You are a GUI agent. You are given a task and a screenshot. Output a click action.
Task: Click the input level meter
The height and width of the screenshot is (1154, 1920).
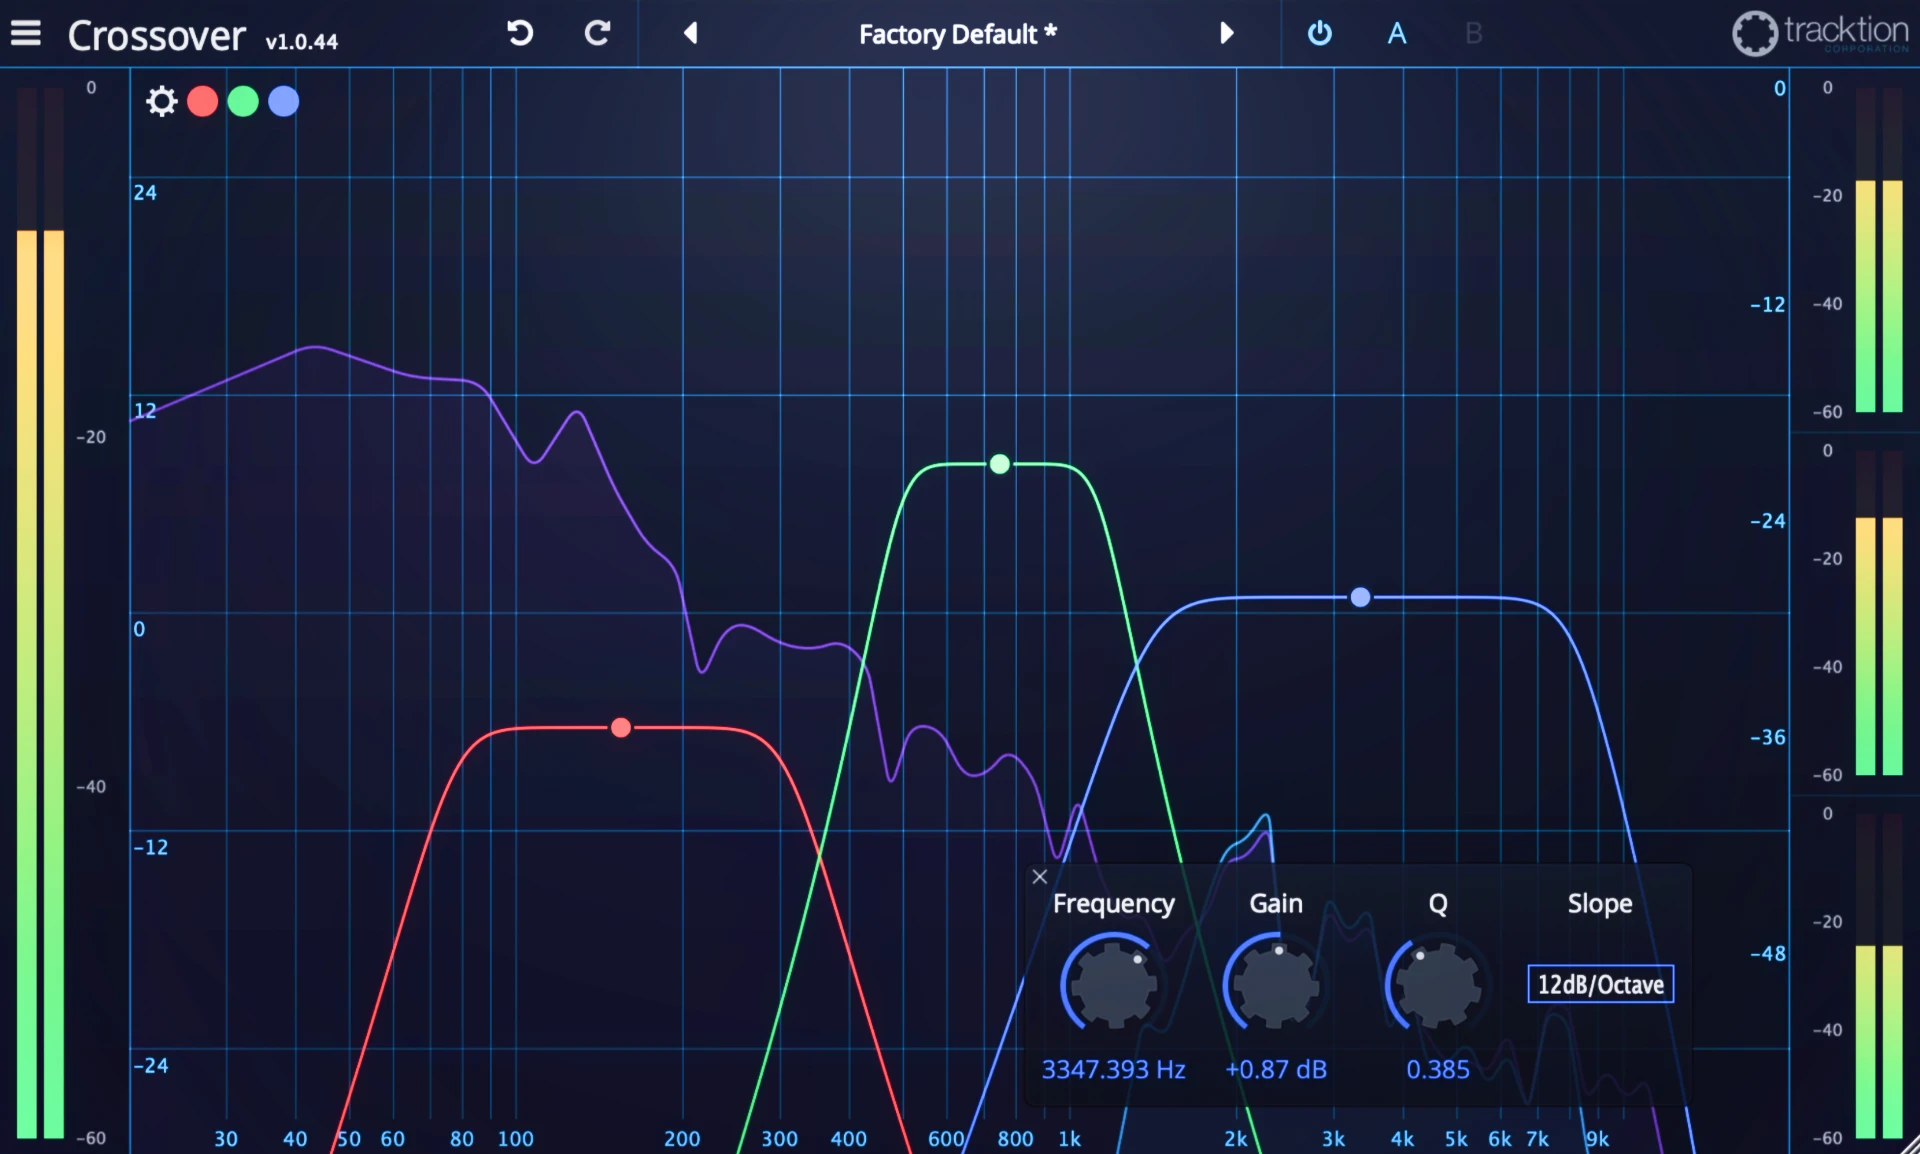[x=40, y=612]
